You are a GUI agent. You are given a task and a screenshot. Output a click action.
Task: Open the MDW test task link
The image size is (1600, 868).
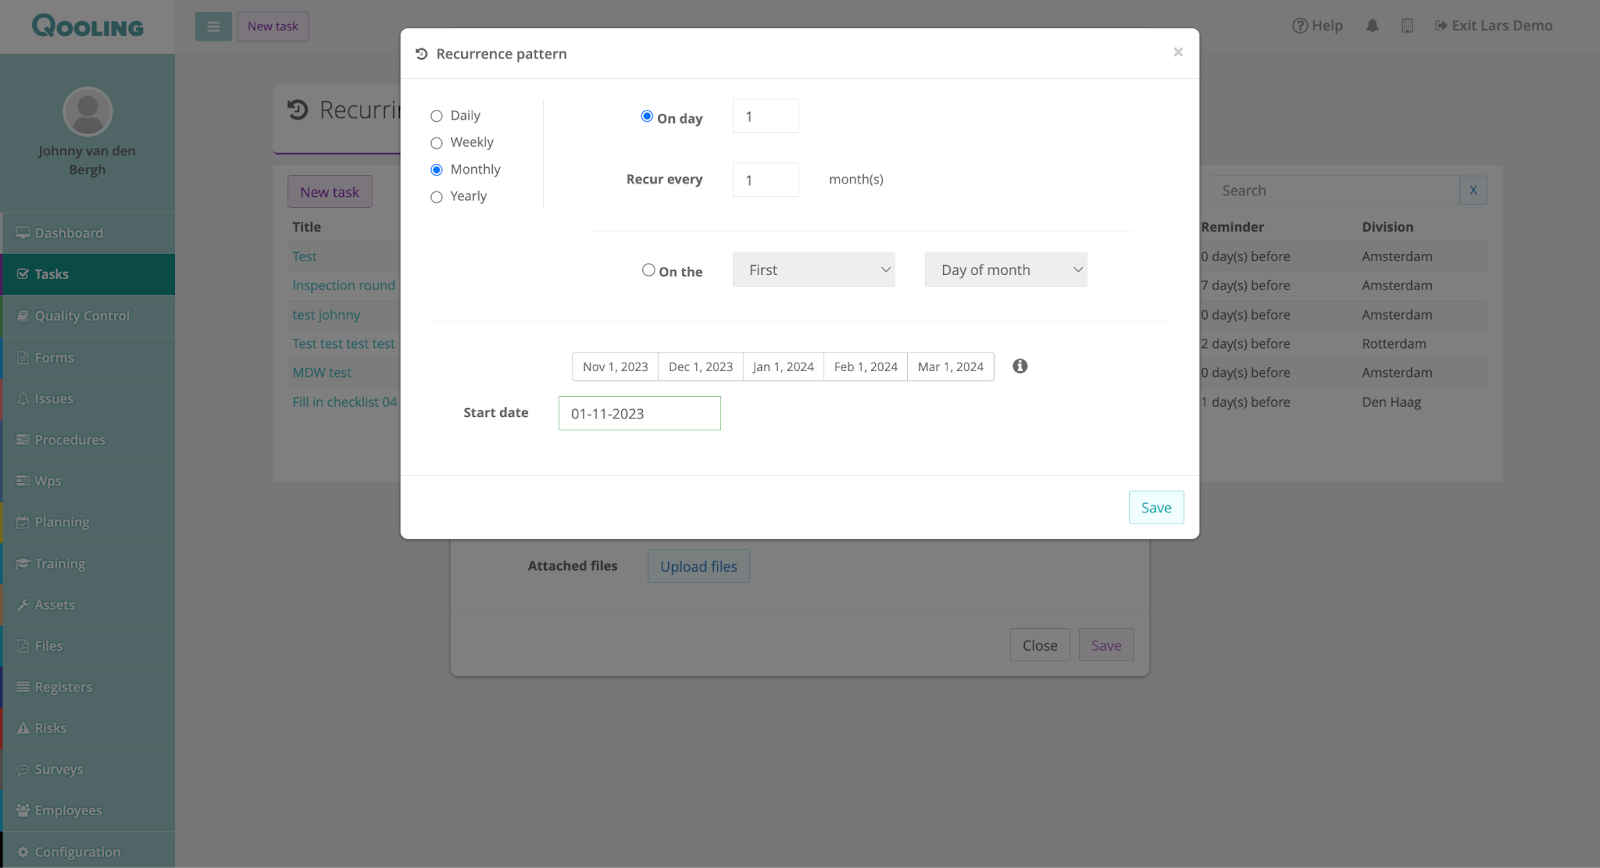pos(322,373)
